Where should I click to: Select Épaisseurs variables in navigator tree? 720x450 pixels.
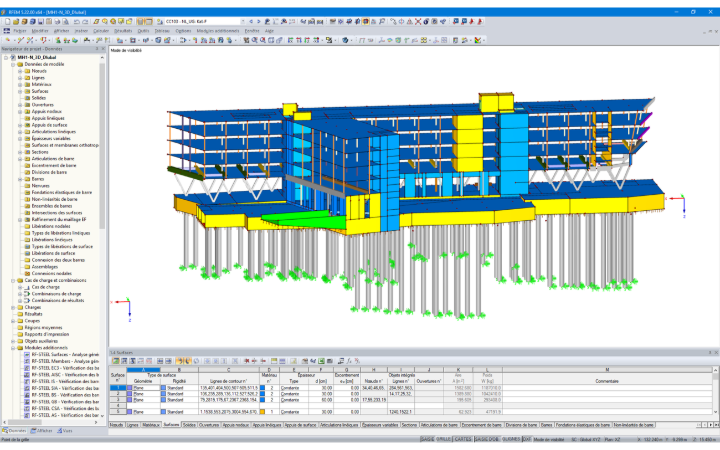[x=51, y=139]
